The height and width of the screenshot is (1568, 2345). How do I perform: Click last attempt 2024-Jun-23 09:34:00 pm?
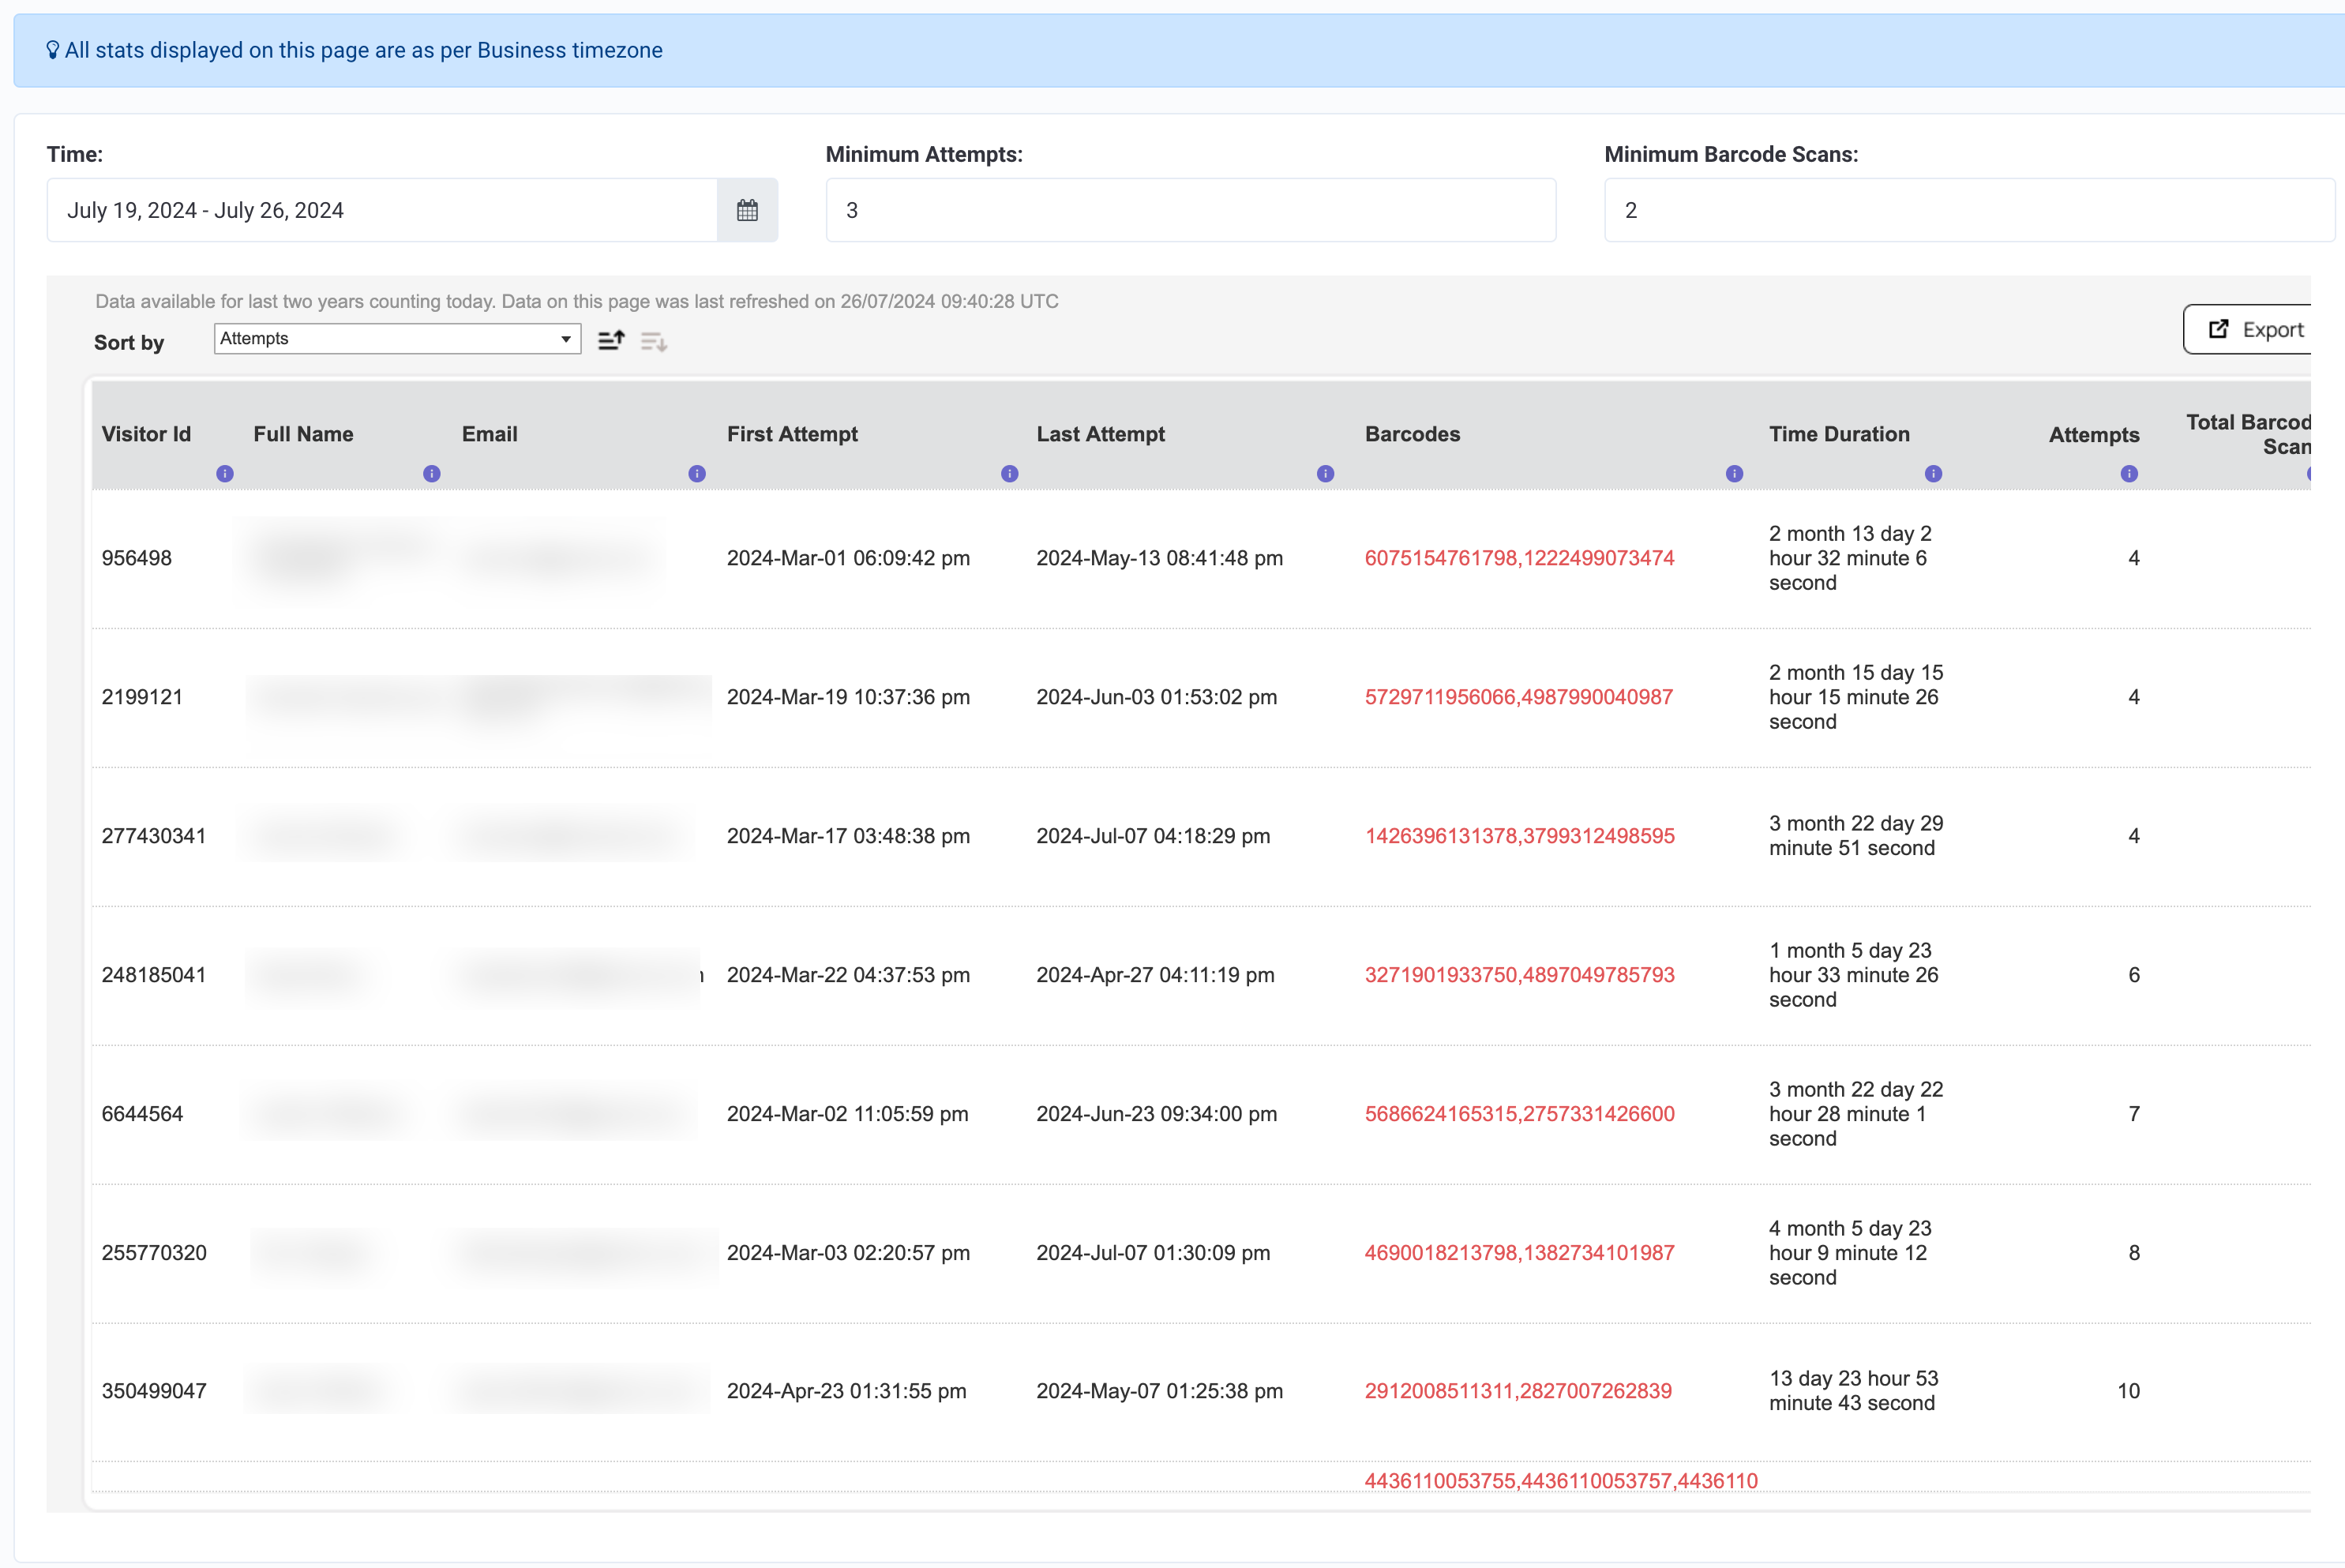point(1156,1114)
